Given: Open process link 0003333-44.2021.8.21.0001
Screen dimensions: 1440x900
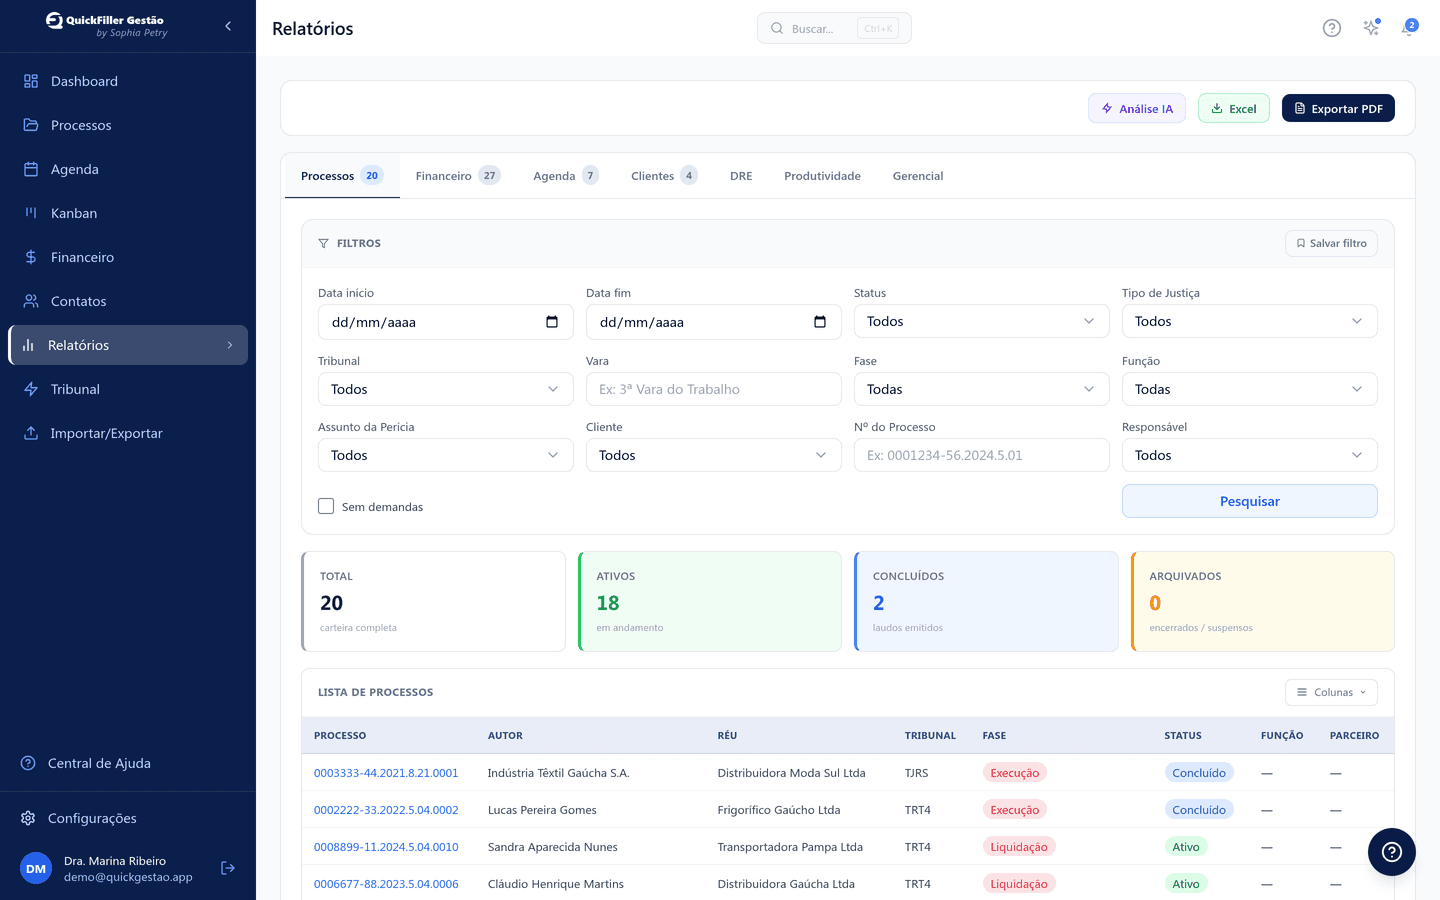Looking at the screenshot, I should tap(386, 773).
